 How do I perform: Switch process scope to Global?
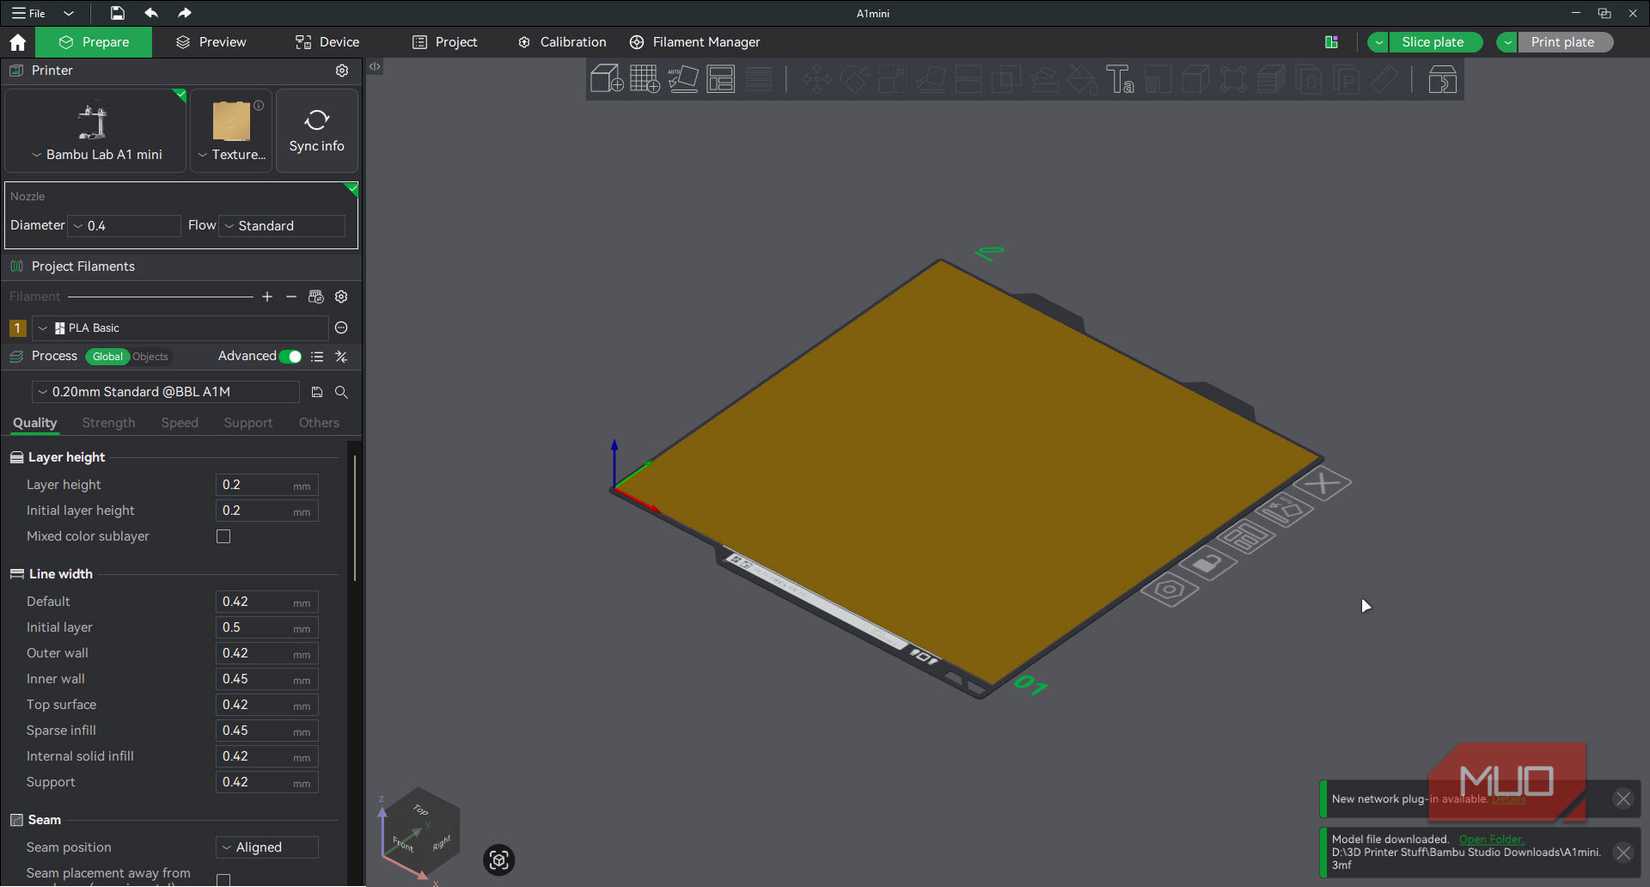pyautogui.click(x=107, y=357)
